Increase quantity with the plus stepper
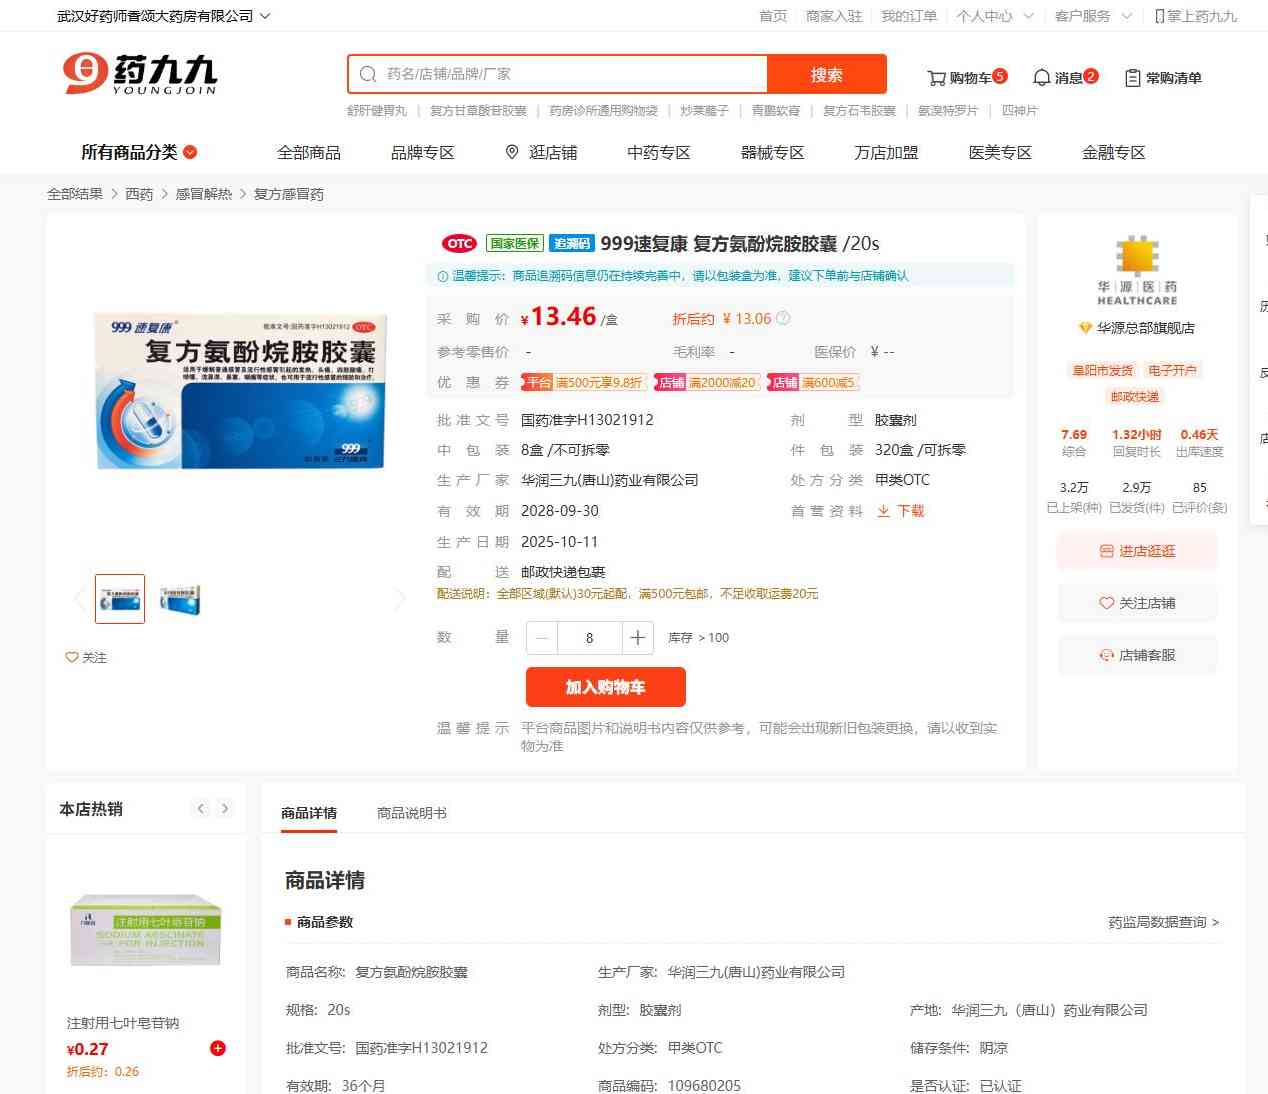 [x=637, y=638]
